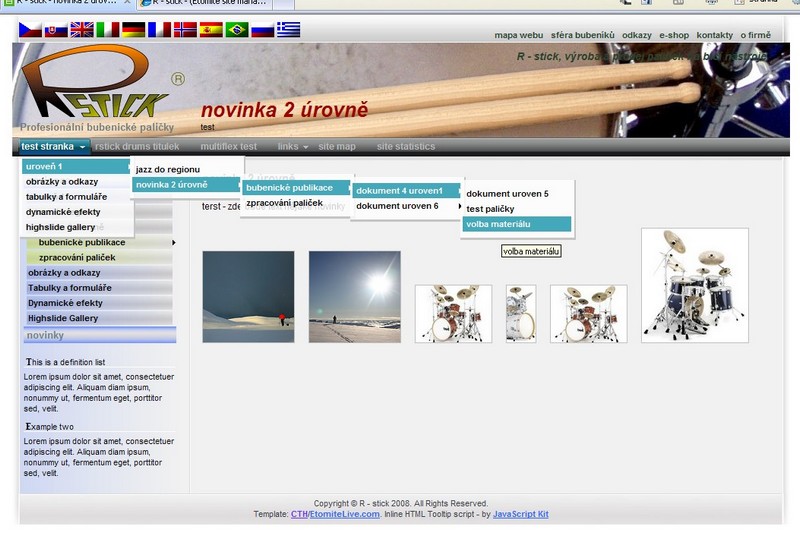
Task: Open sidebar Dynamické efekty item
Action: coord(99,303)
